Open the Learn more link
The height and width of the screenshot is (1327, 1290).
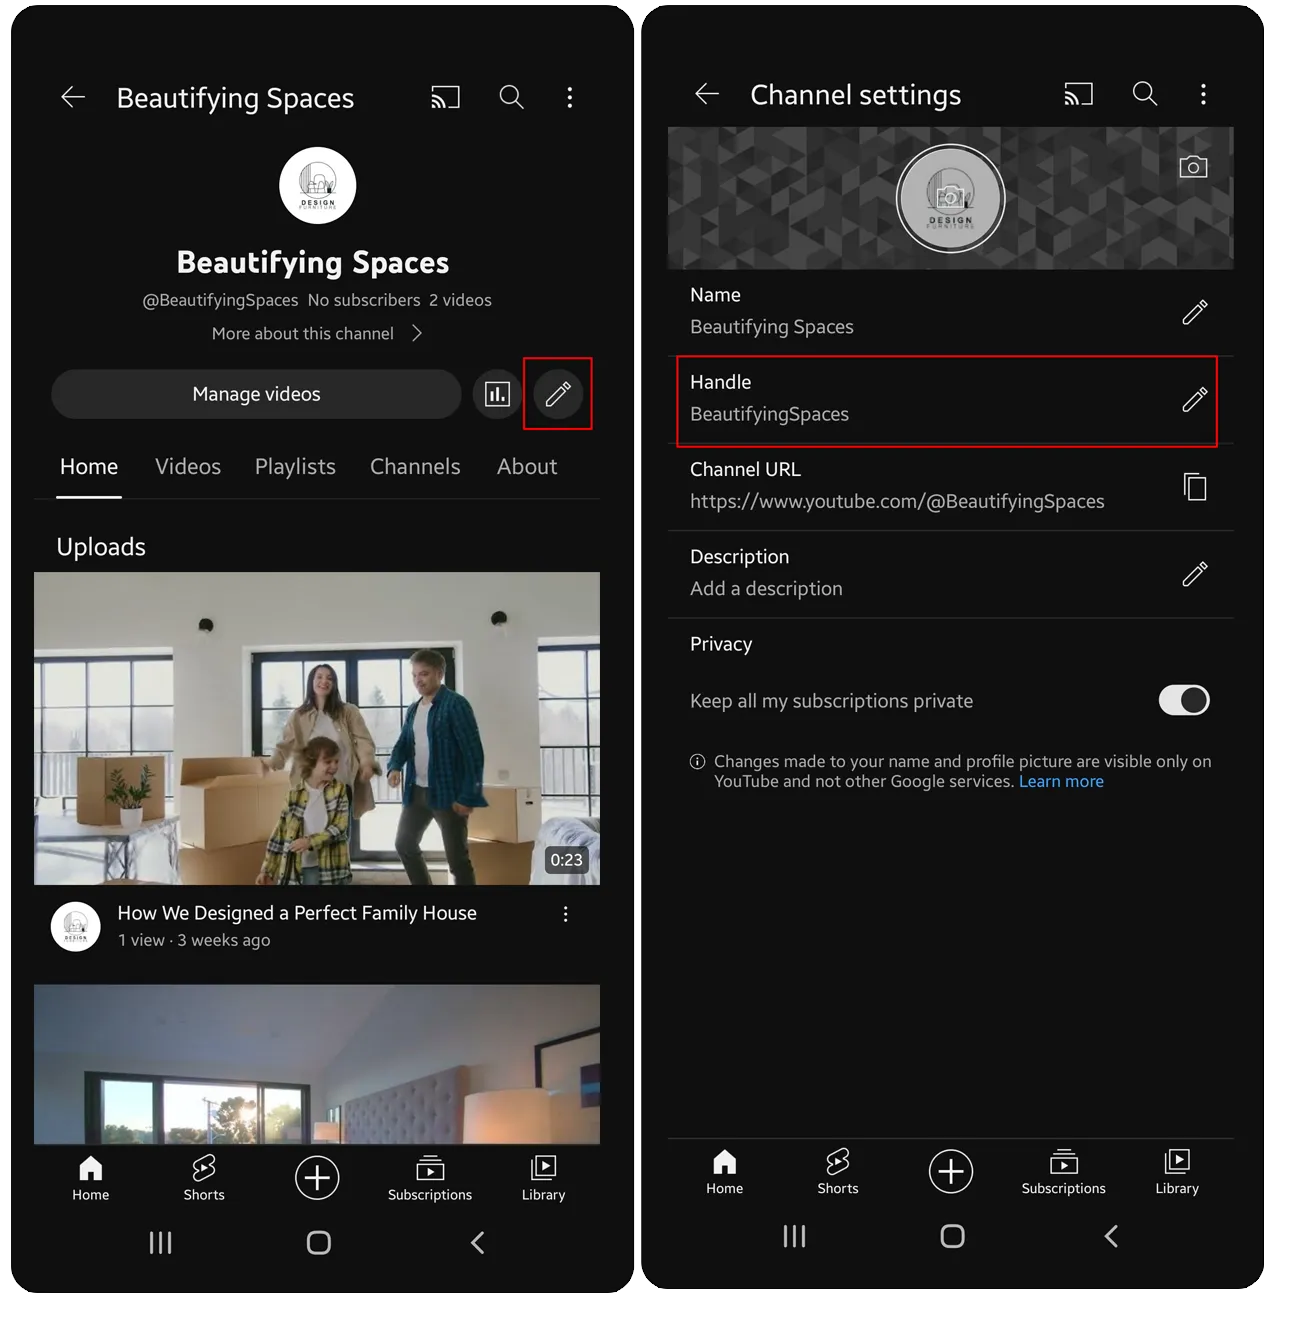1061,781
